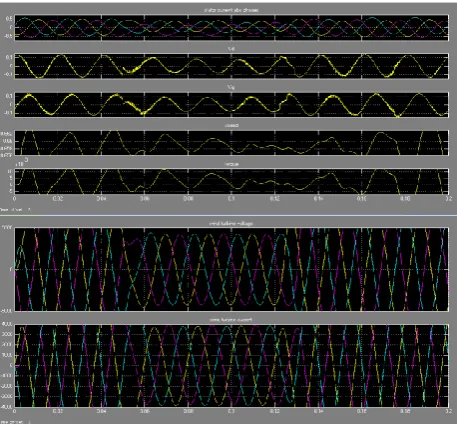This screenshot has height=424, width=457.
Task: Click the "wind turbine current" plot title
Action: click(231, 320)
